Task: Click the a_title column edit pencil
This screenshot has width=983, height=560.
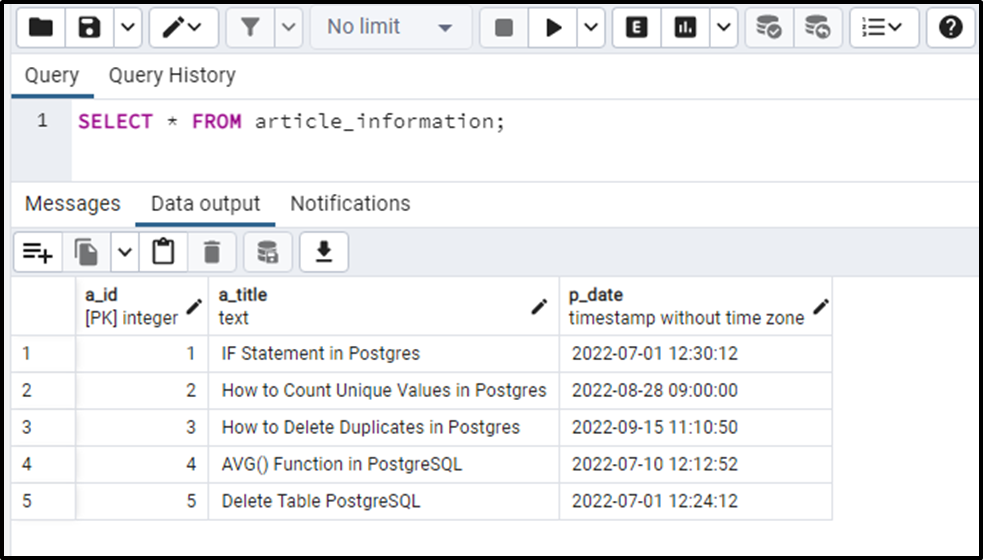Action: (x=540, y=306)
